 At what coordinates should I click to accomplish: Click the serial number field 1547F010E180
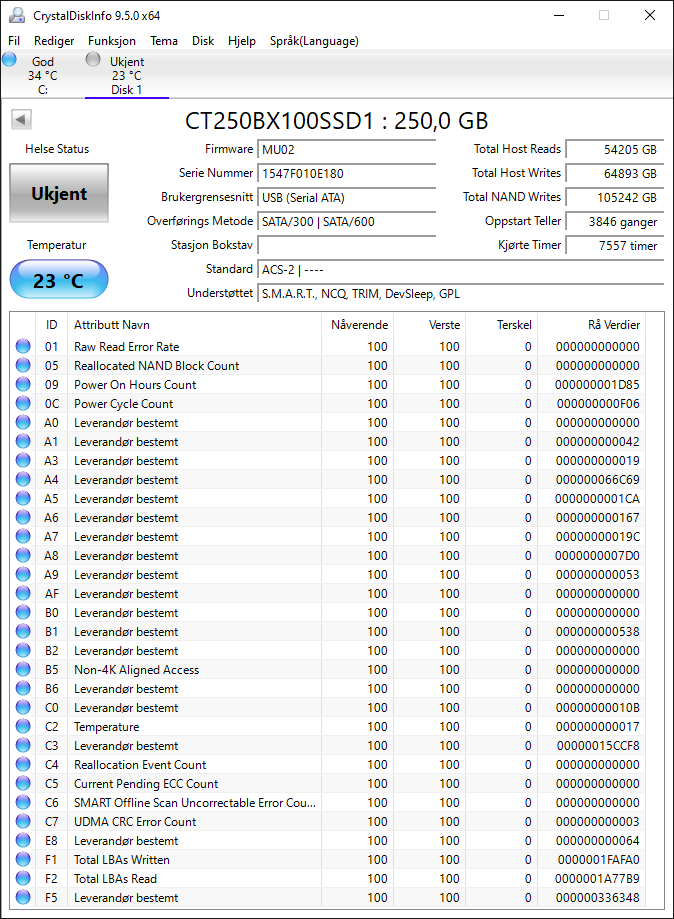tap(346, 173)
